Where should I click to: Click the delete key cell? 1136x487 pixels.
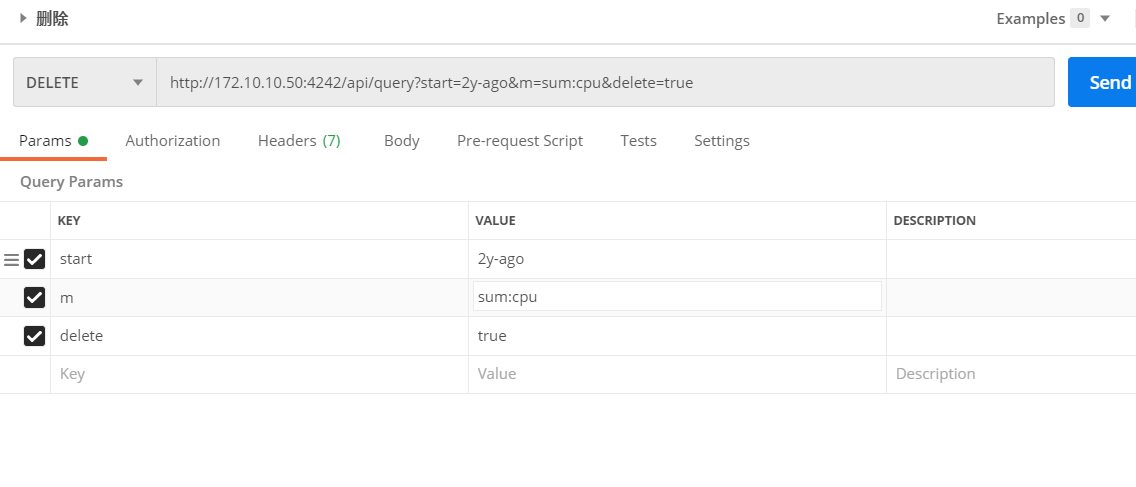coord(259,336)
